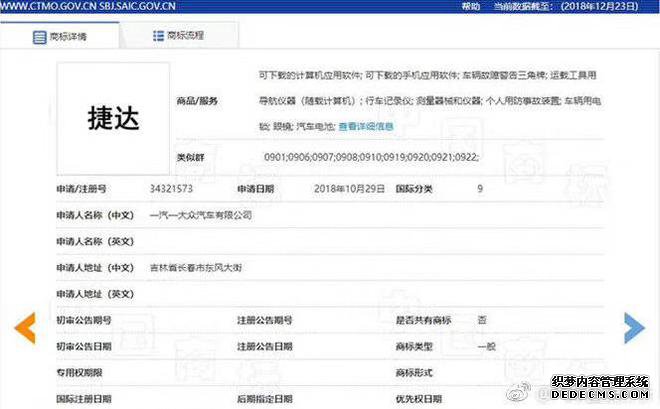Click the 申请/注册号 label
This screenshot has width=660, height=409.
pyautogui.click(x=81, y=189)
